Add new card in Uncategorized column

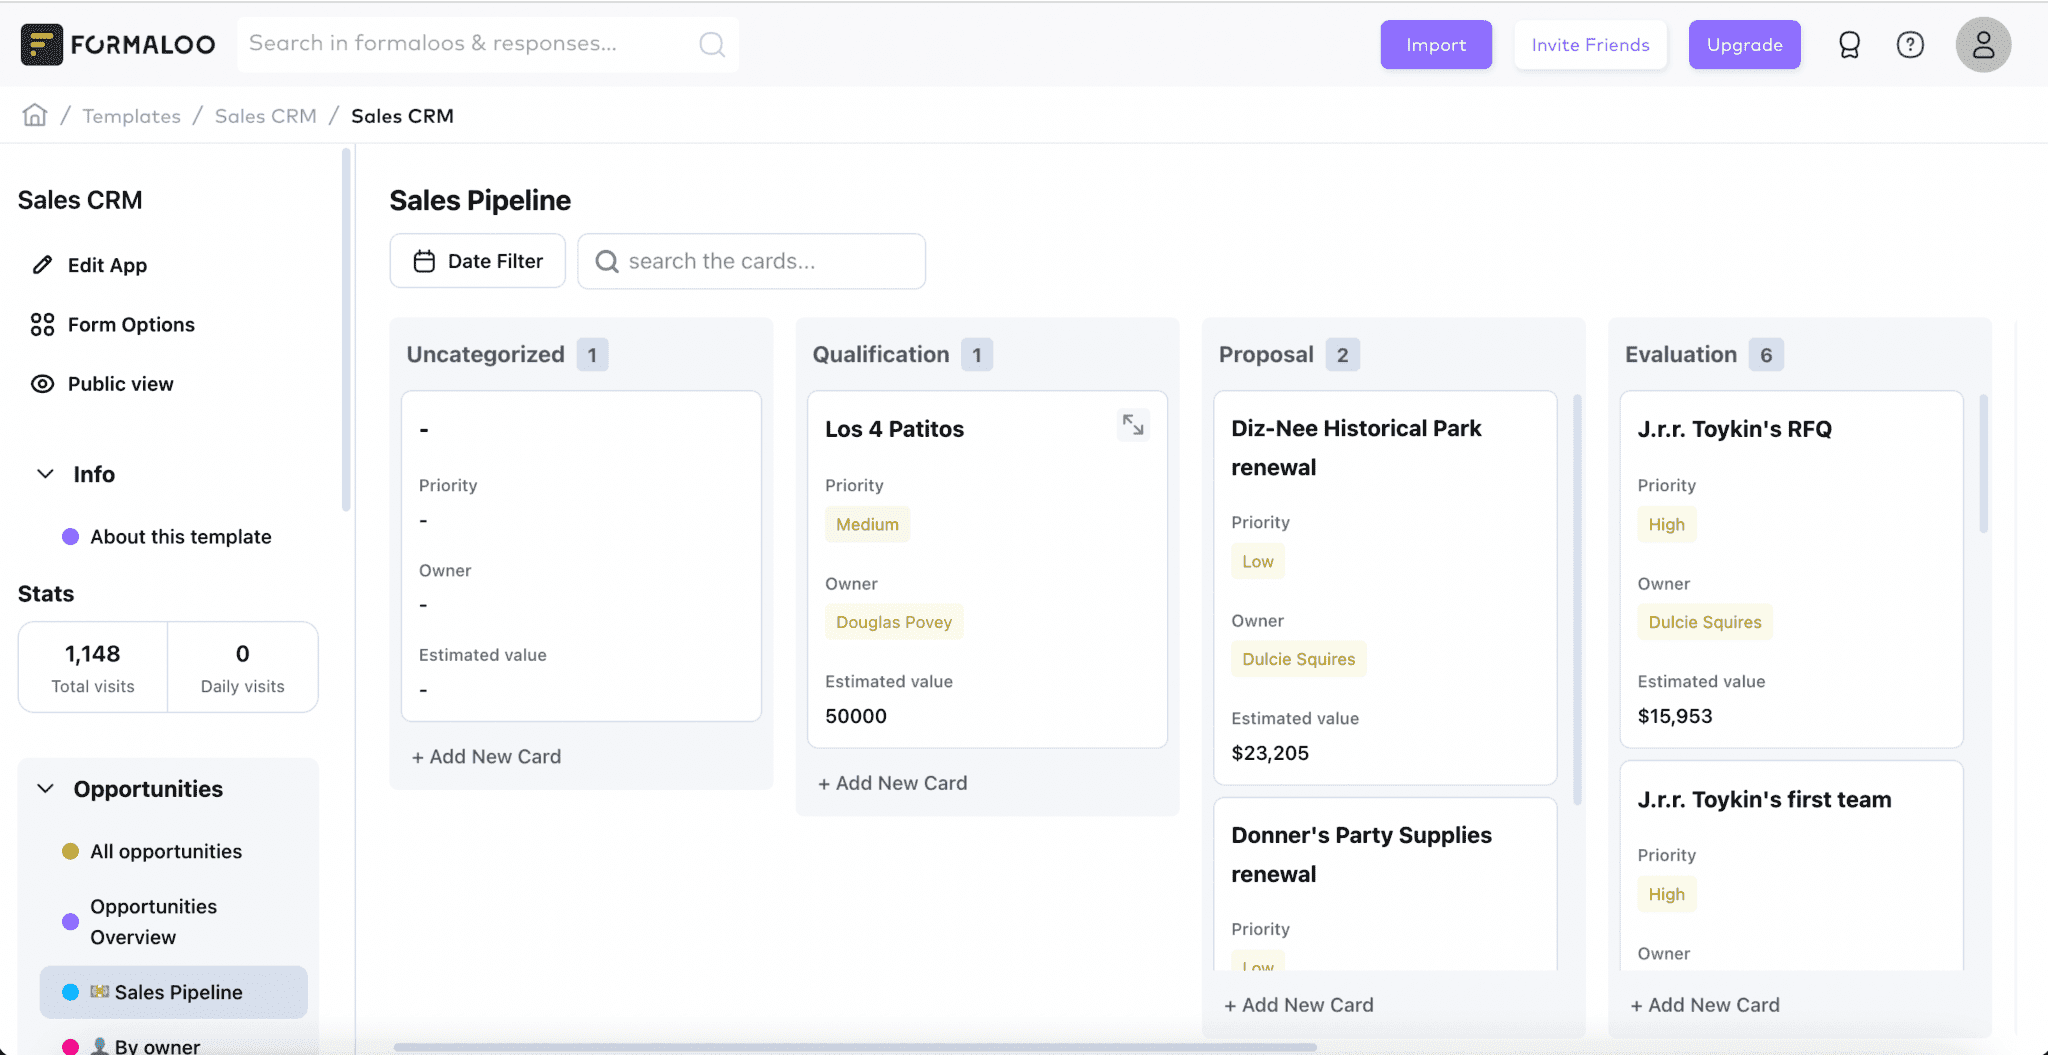486,757
